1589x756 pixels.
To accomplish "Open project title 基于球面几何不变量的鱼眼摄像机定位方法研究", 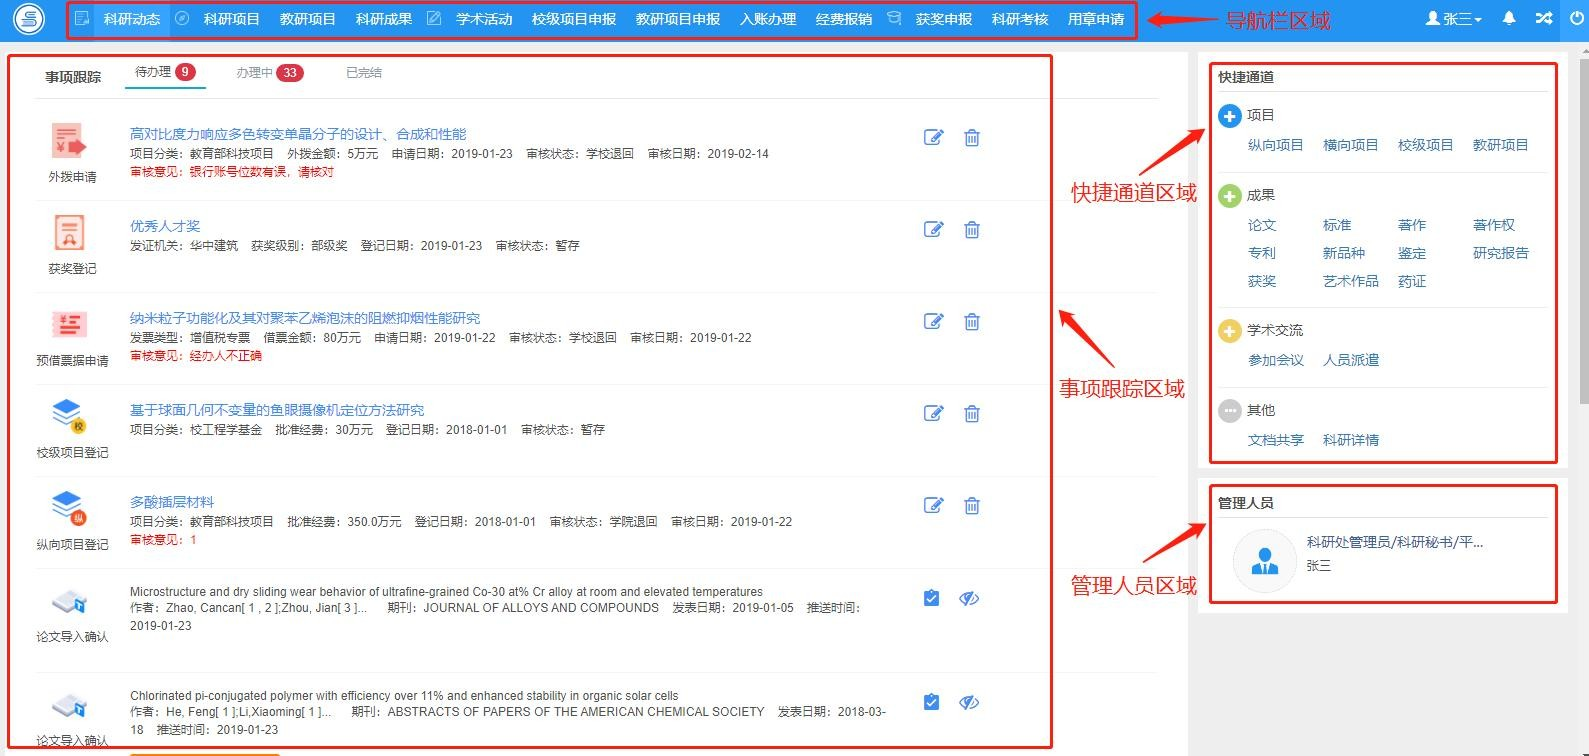I will [277, 410].
